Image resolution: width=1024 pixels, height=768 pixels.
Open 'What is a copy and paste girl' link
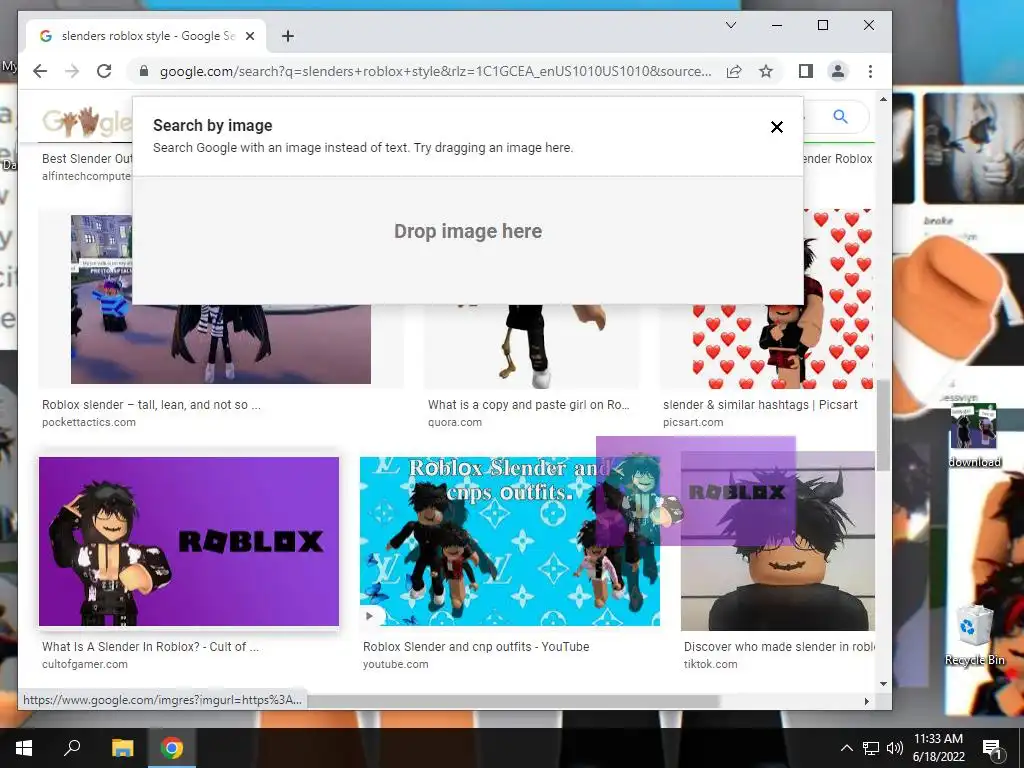(x=528, y=405)
